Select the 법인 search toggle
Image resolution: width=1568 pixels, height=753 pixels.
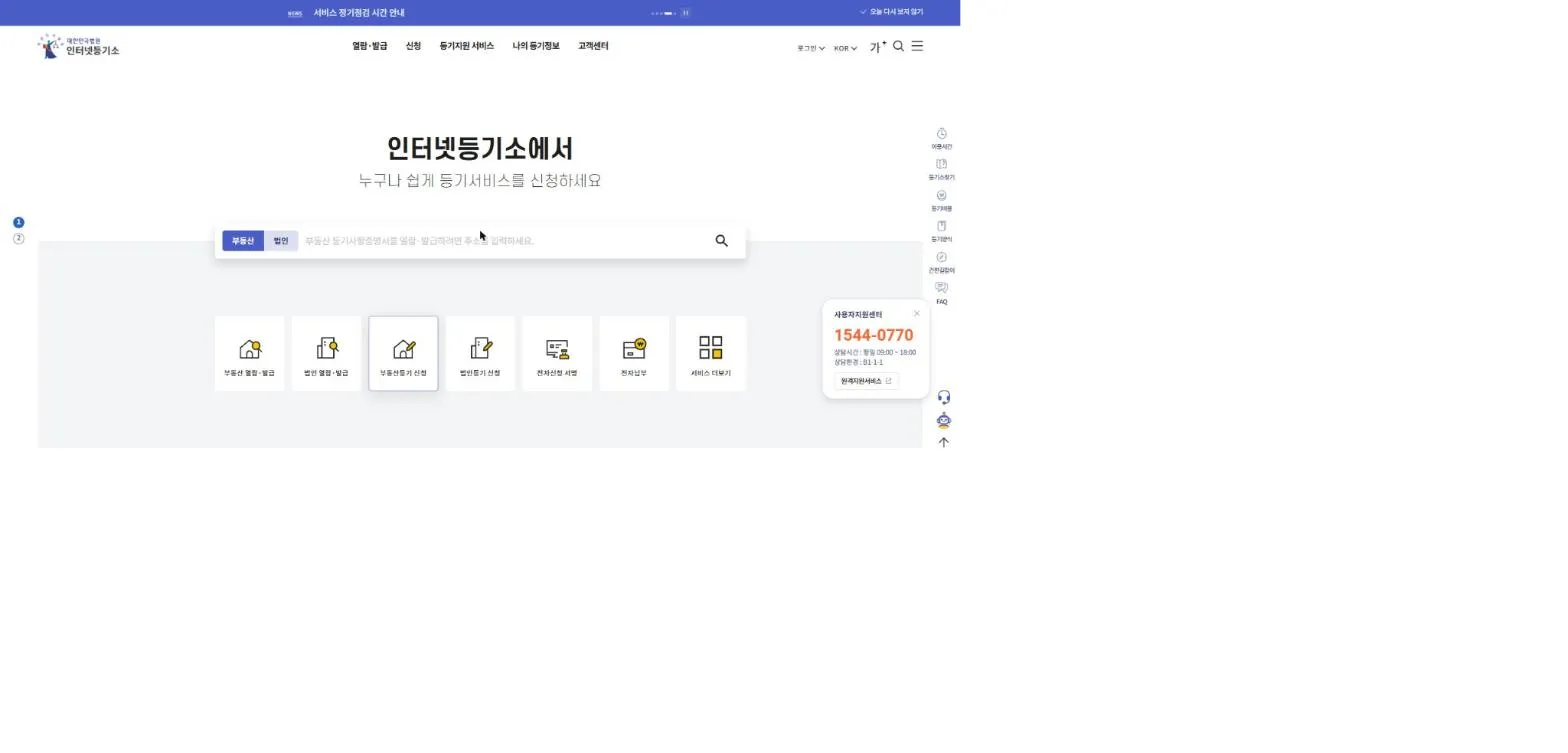coord(281,241)
